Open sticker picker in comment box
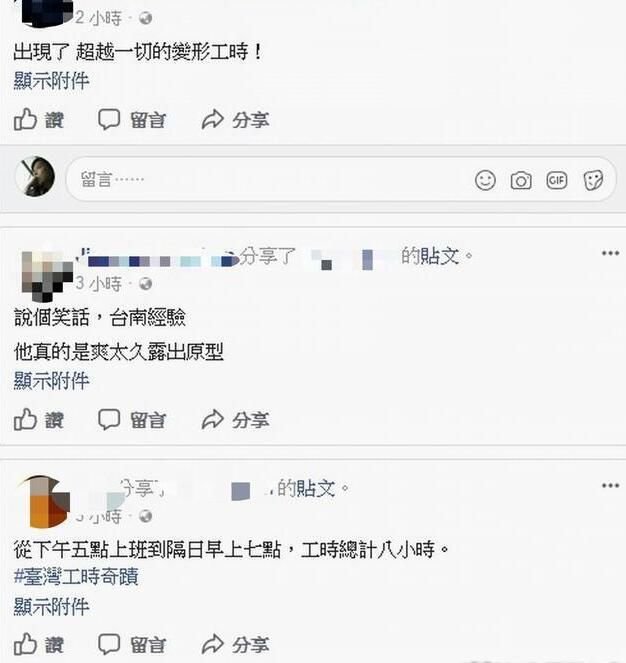 click(x=593, y=181)
